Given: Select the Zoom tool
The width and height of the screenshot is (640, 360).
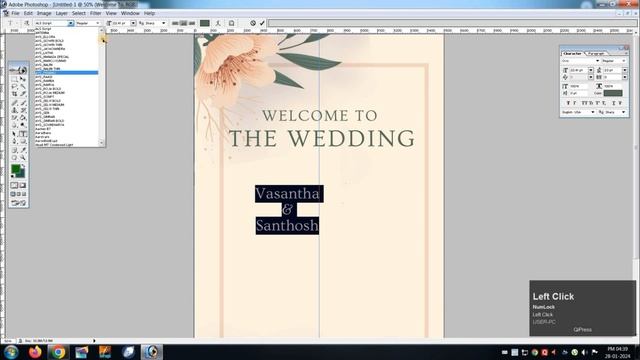Looking at the screenshot, I should [x=23, y=158].
